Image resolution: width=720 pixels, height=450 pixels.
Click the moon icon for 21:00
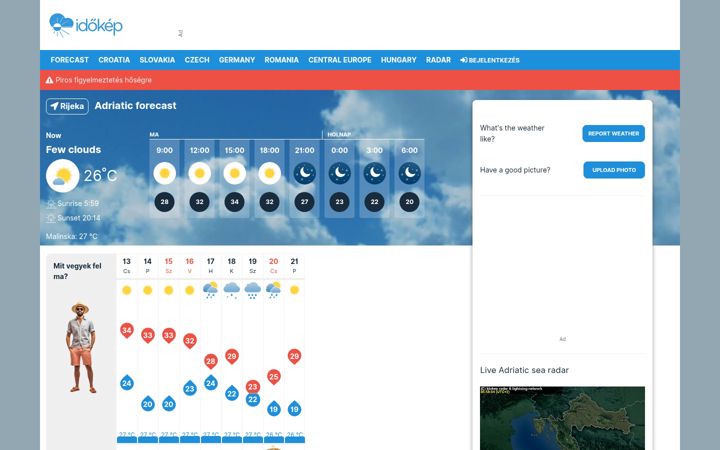304,173
